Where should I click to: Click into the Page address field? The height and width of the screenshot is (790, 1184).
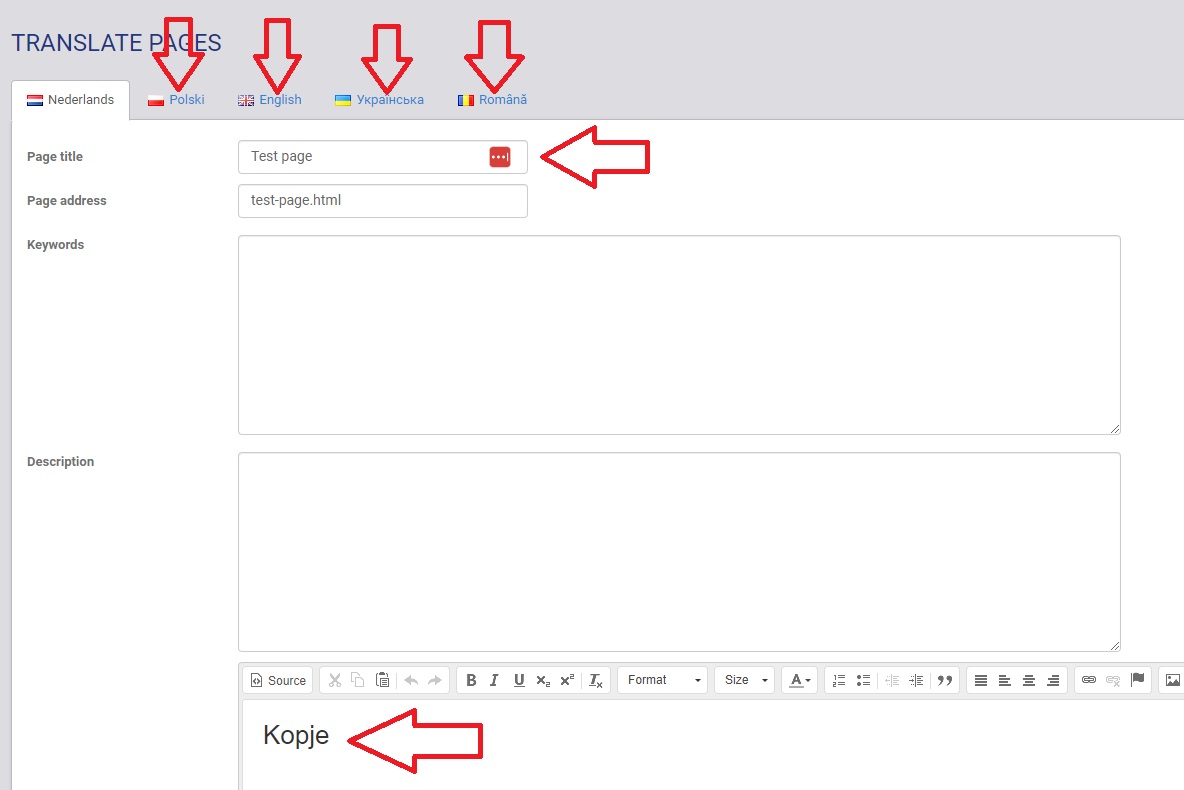tap(382, 201)
